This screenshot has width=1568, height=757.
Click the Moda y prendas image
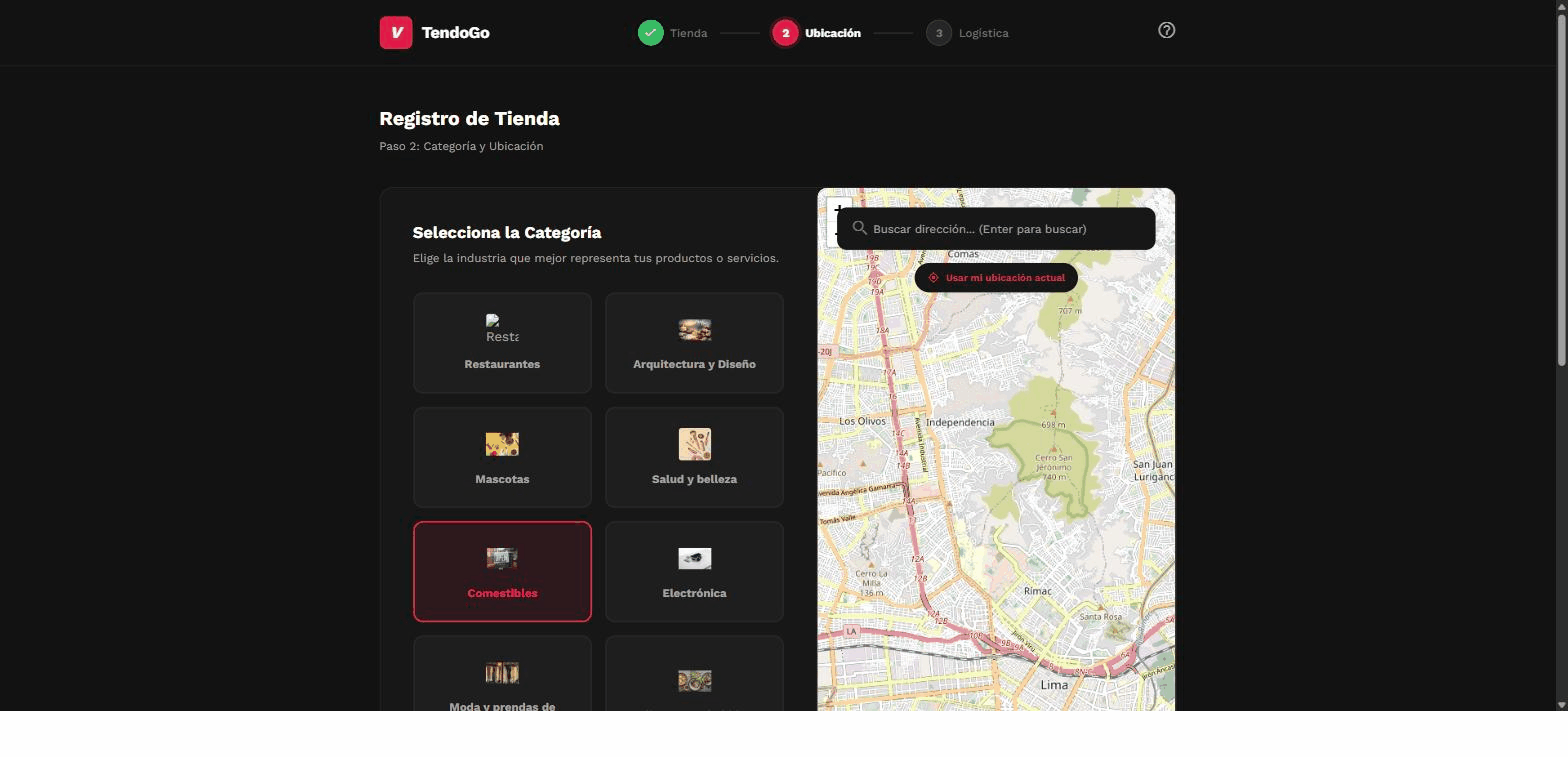(502, 673)
